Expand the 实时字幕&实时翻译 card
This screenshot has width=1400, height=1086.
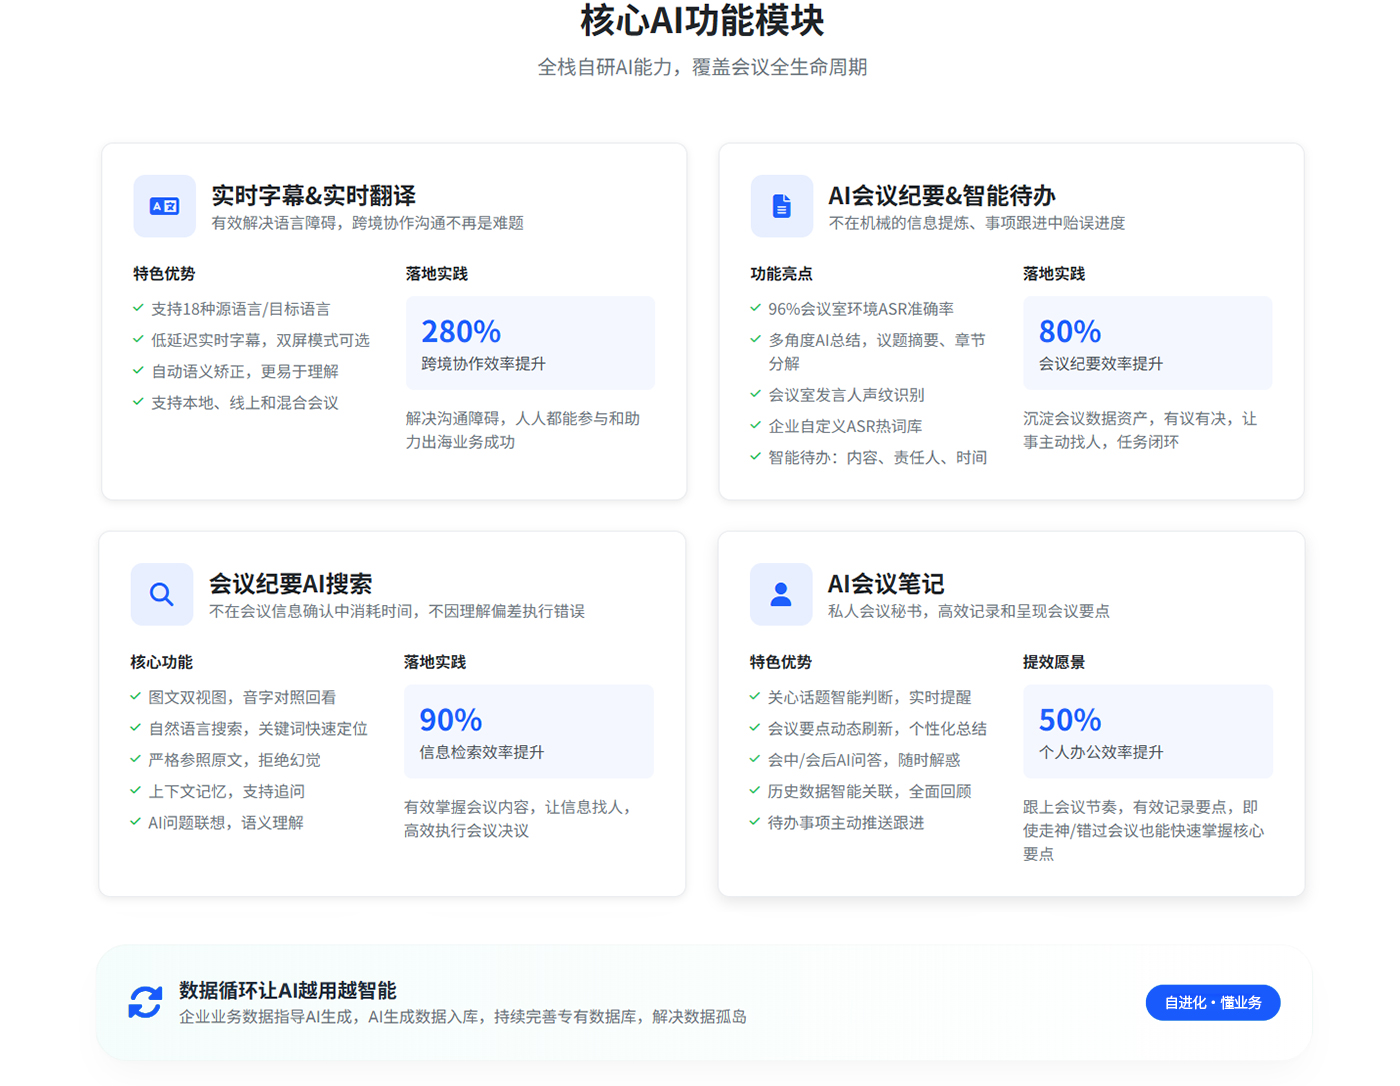point(393,321)
